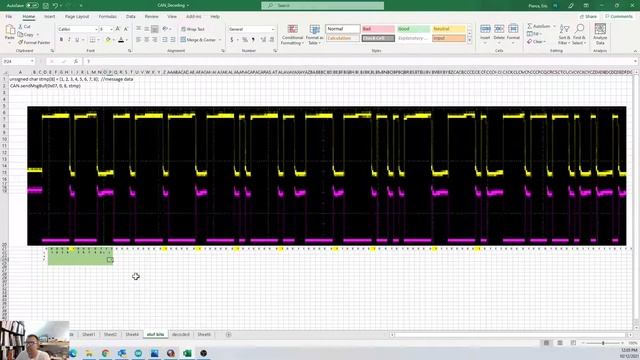This screenshot has width=640, height=360.
Task: Decrease the font size
Action: pos(126,29)
